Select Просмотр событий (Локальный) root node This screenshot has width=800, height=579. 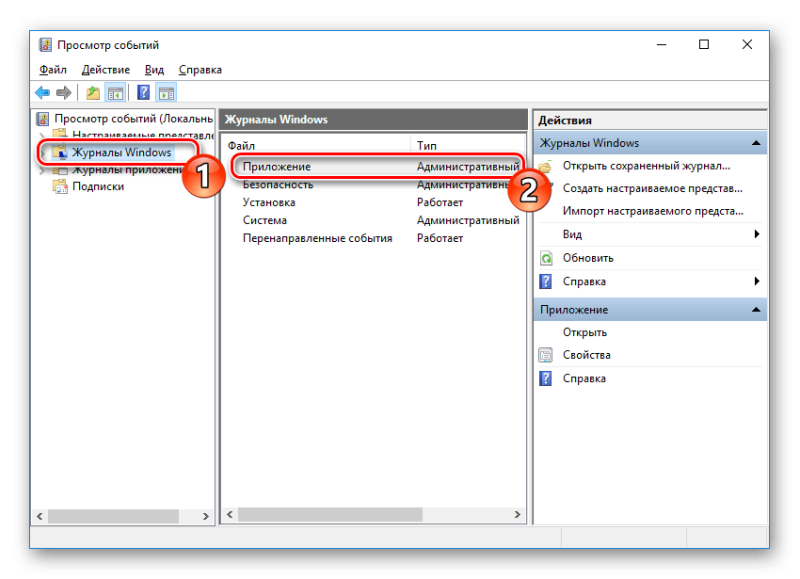coord(133,119)
